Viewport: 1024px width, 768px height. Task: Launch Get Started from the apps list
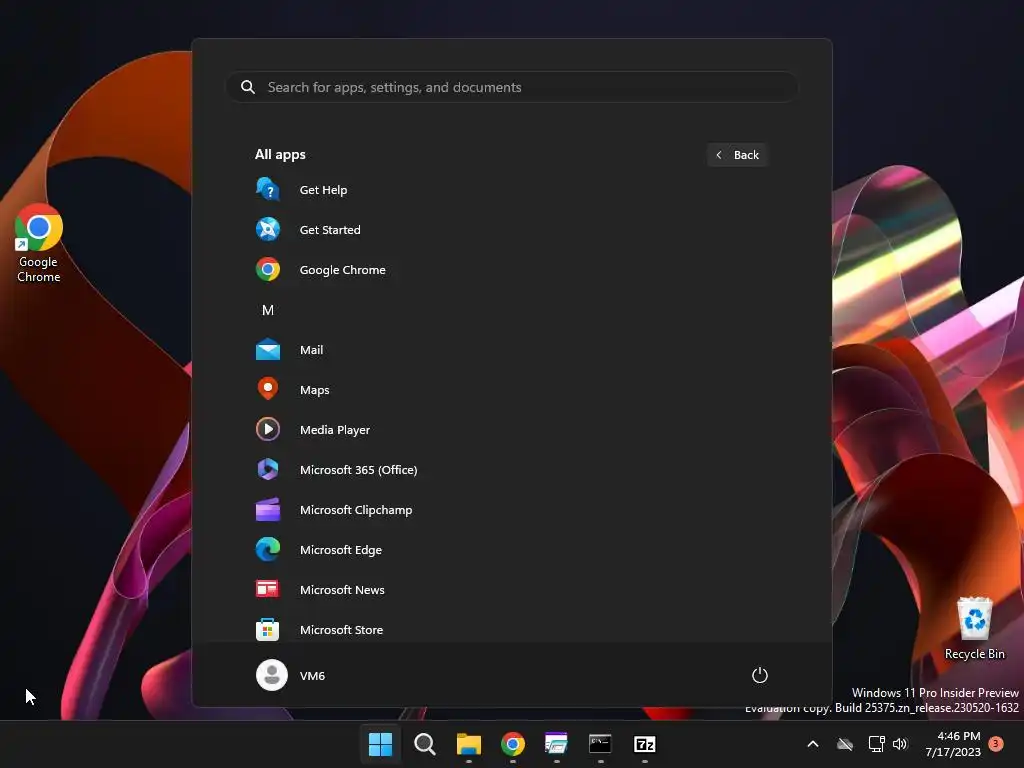click(x=330, y=230)
